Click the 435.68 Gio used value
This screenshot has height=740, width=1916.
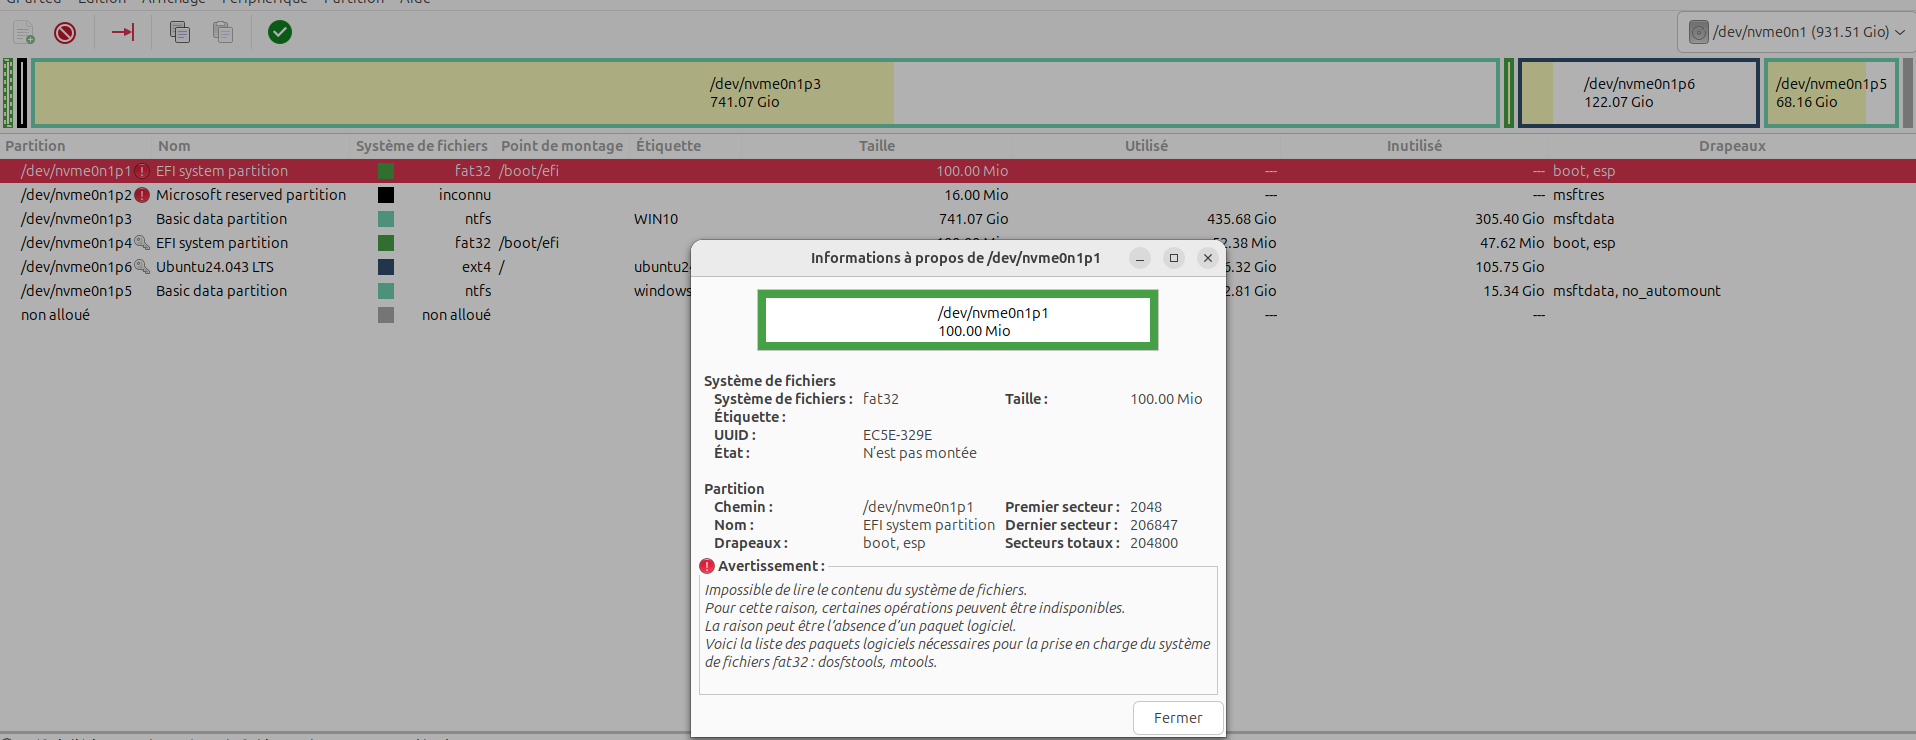(x=1241, y=219)
